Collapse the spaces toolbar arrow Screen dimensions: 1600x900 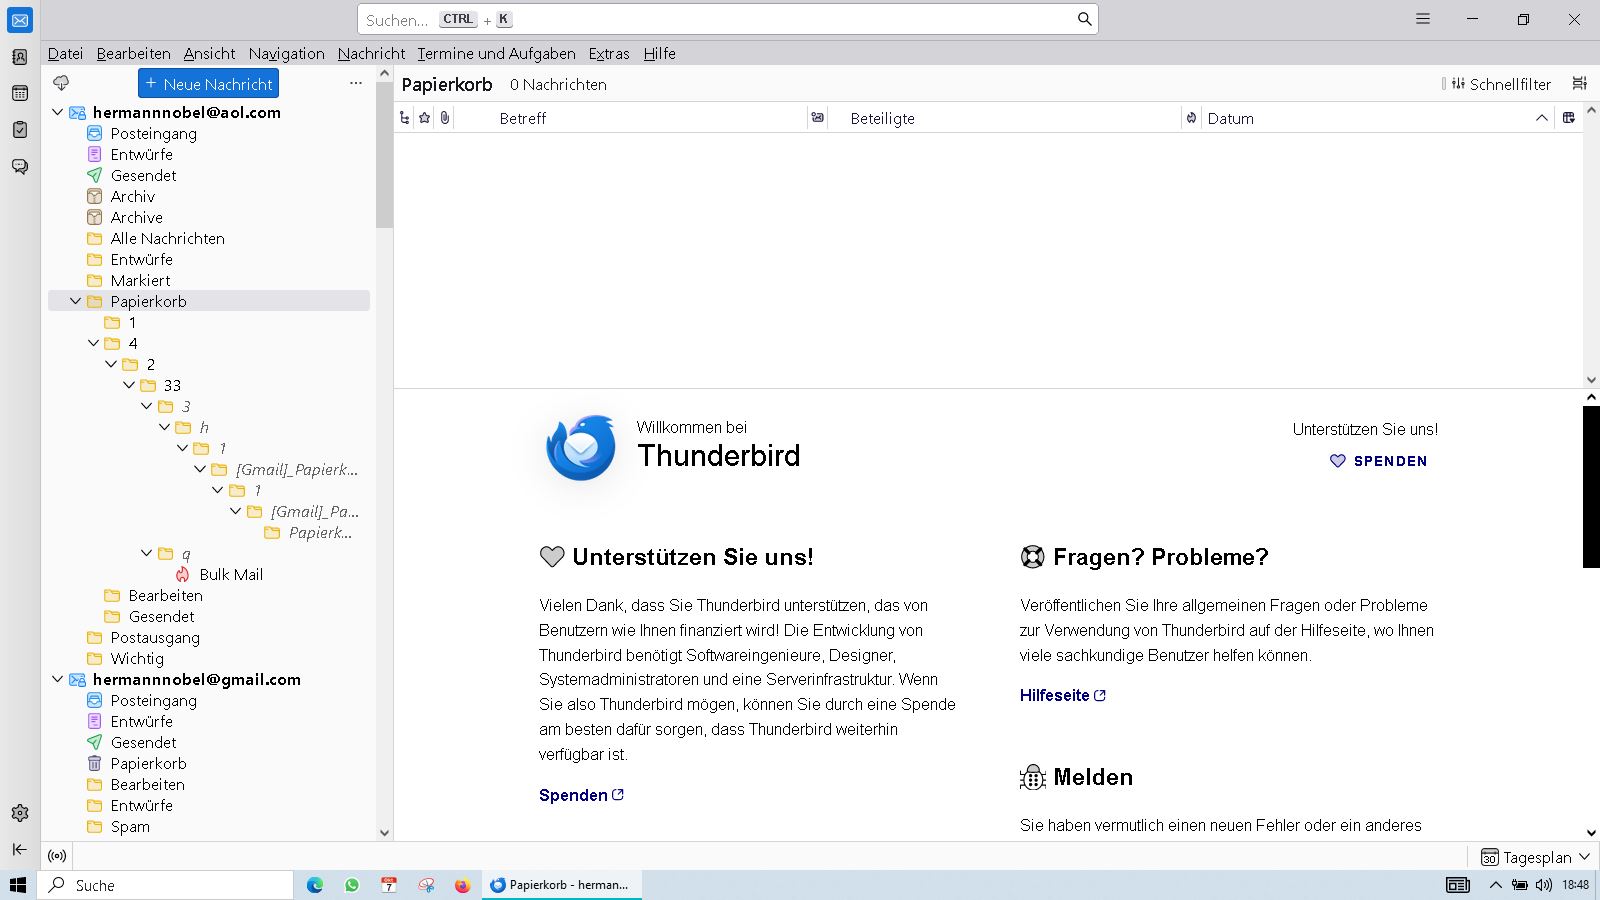pyautogui.click(x=20, y=849)
